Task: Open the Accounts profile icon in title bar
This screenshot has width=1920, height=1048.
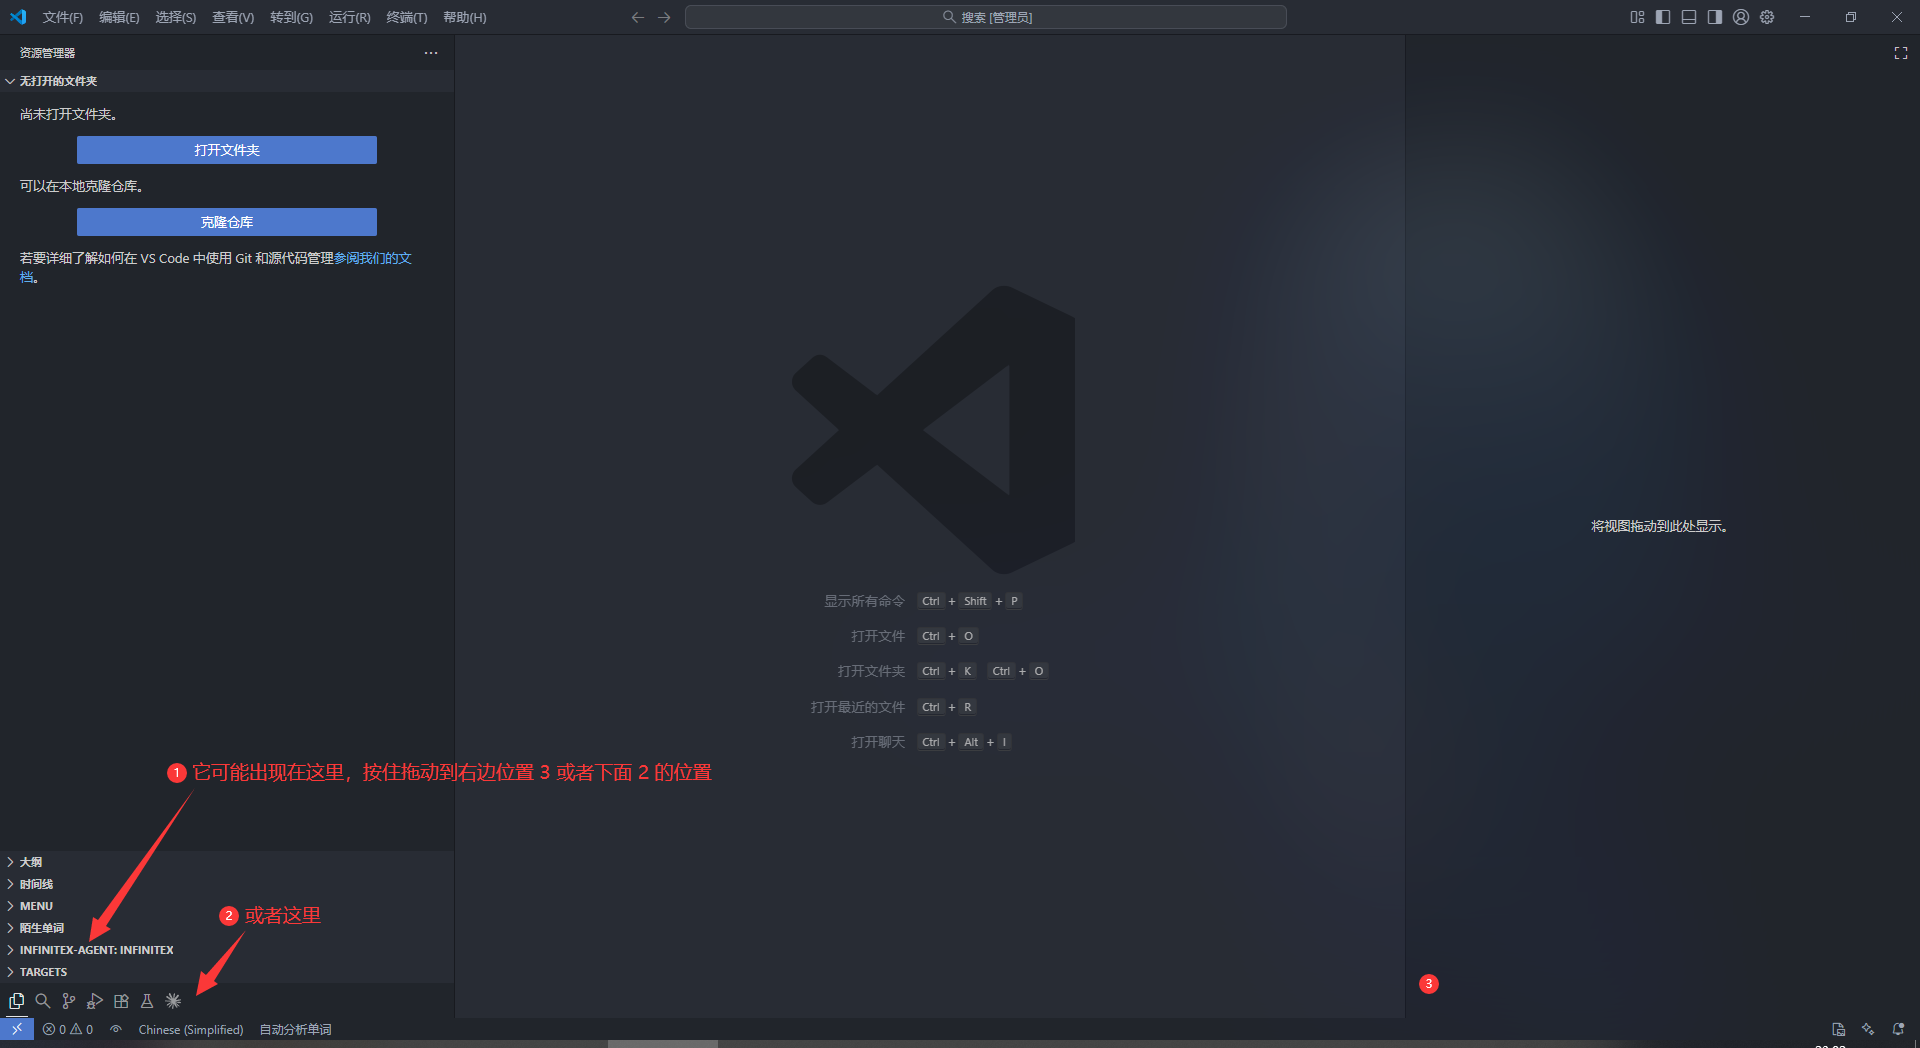Action: tap(1741, 17)
